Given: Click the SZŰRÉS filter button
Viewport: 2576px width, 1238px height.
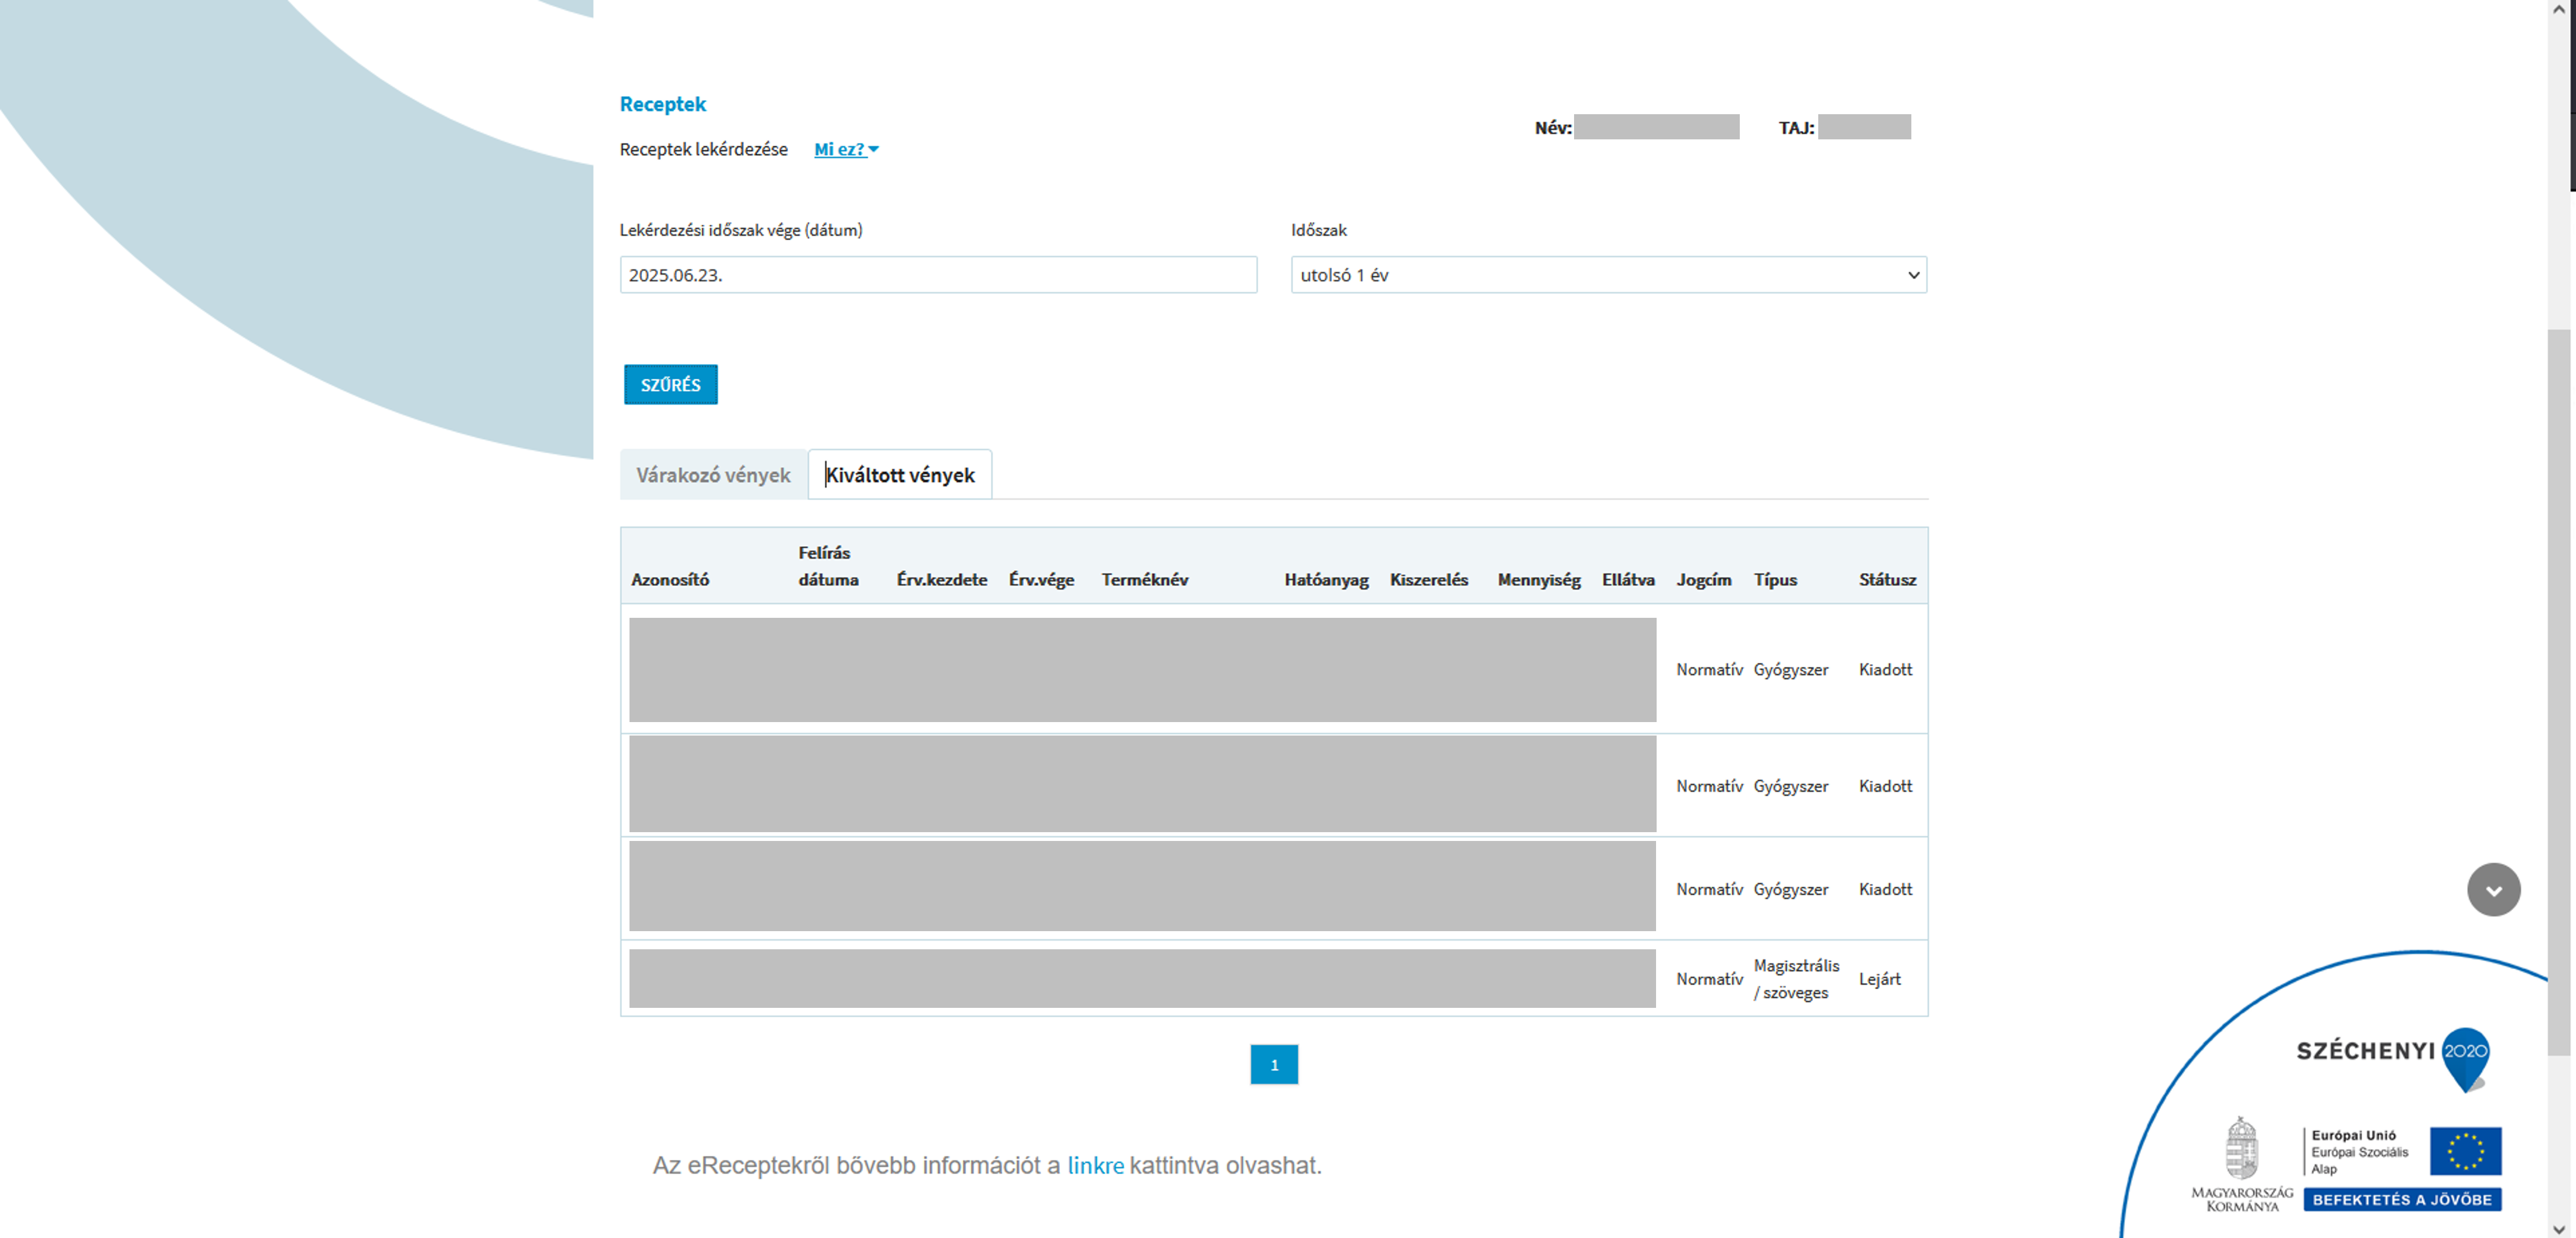Looking at the screenshot, I should pyautogui.click(x=670, y=384).
